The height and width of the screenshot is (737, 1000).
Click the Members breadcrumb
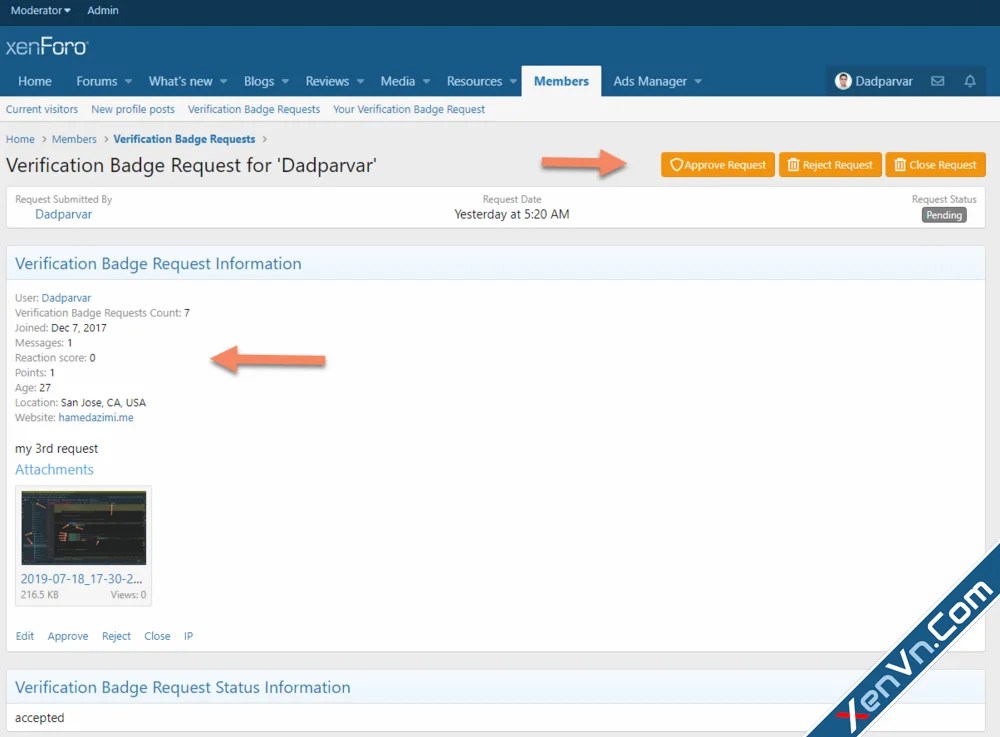coord(74,139)
